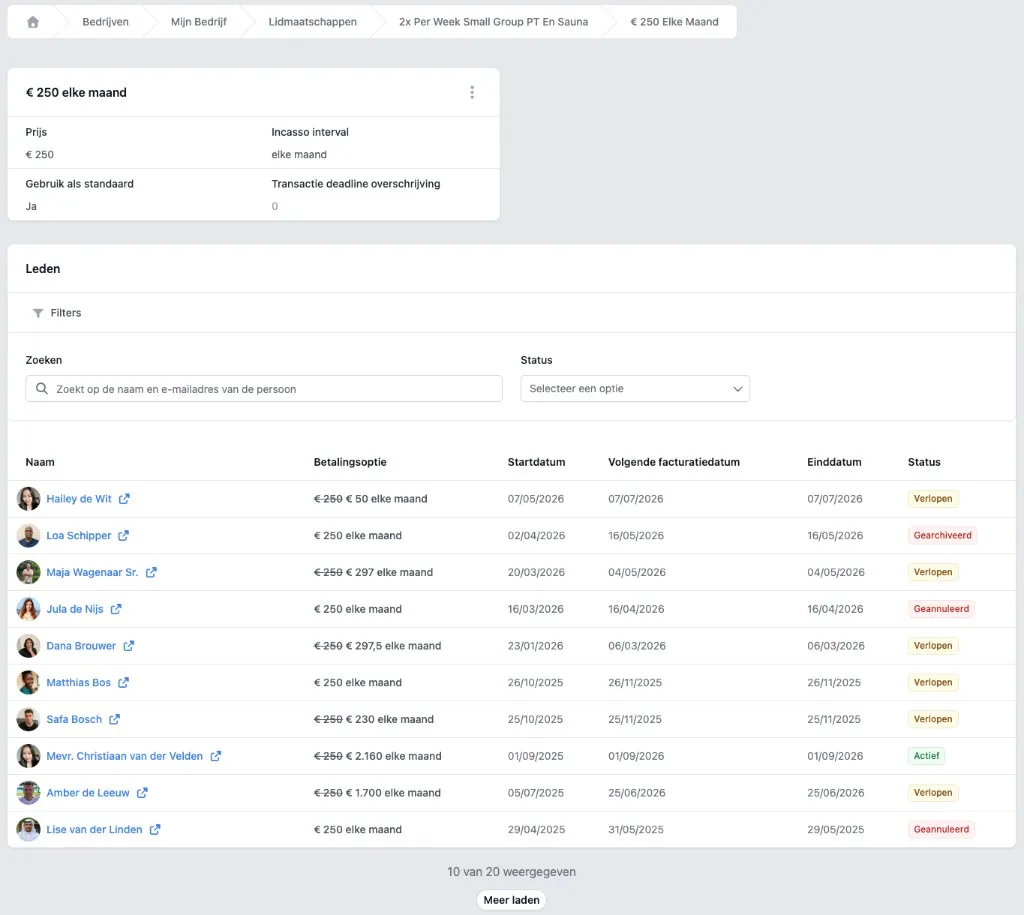Open external link icon next to Dana Brouwer
This screenshot has height=915, width=1024.
[129, 646]
